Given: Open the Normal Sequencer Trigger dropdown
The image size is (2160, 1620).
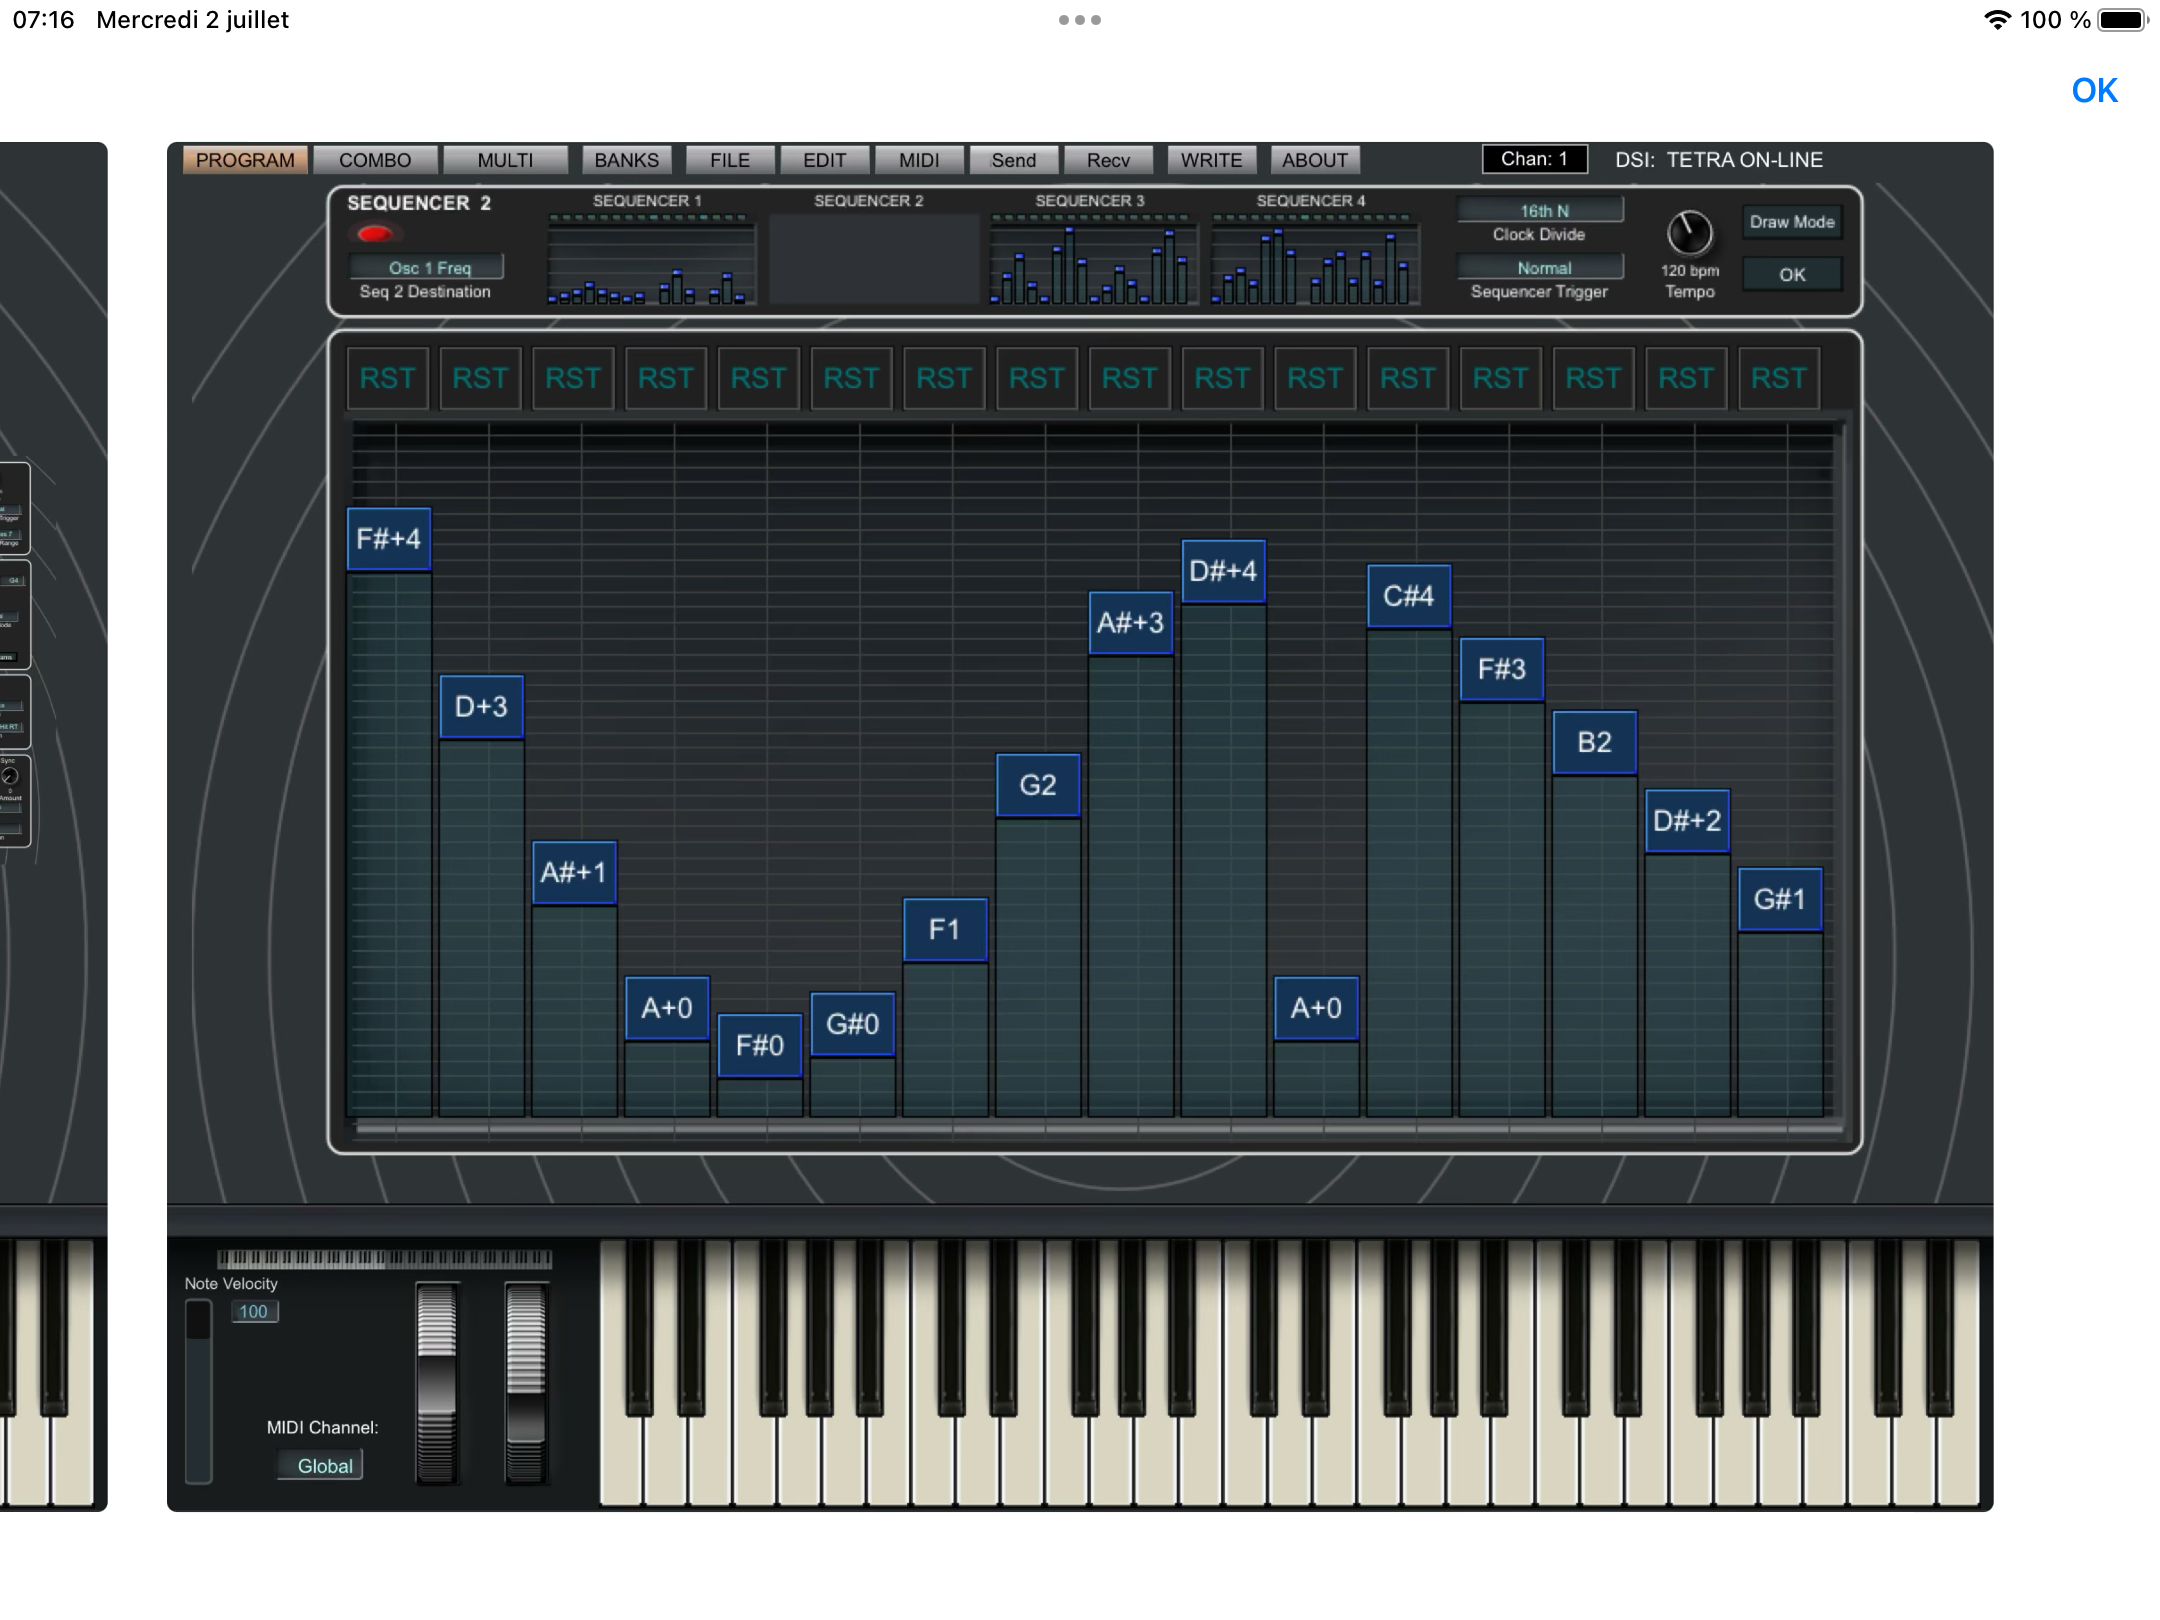Looking at the screenshot, I should (1540, 267).
